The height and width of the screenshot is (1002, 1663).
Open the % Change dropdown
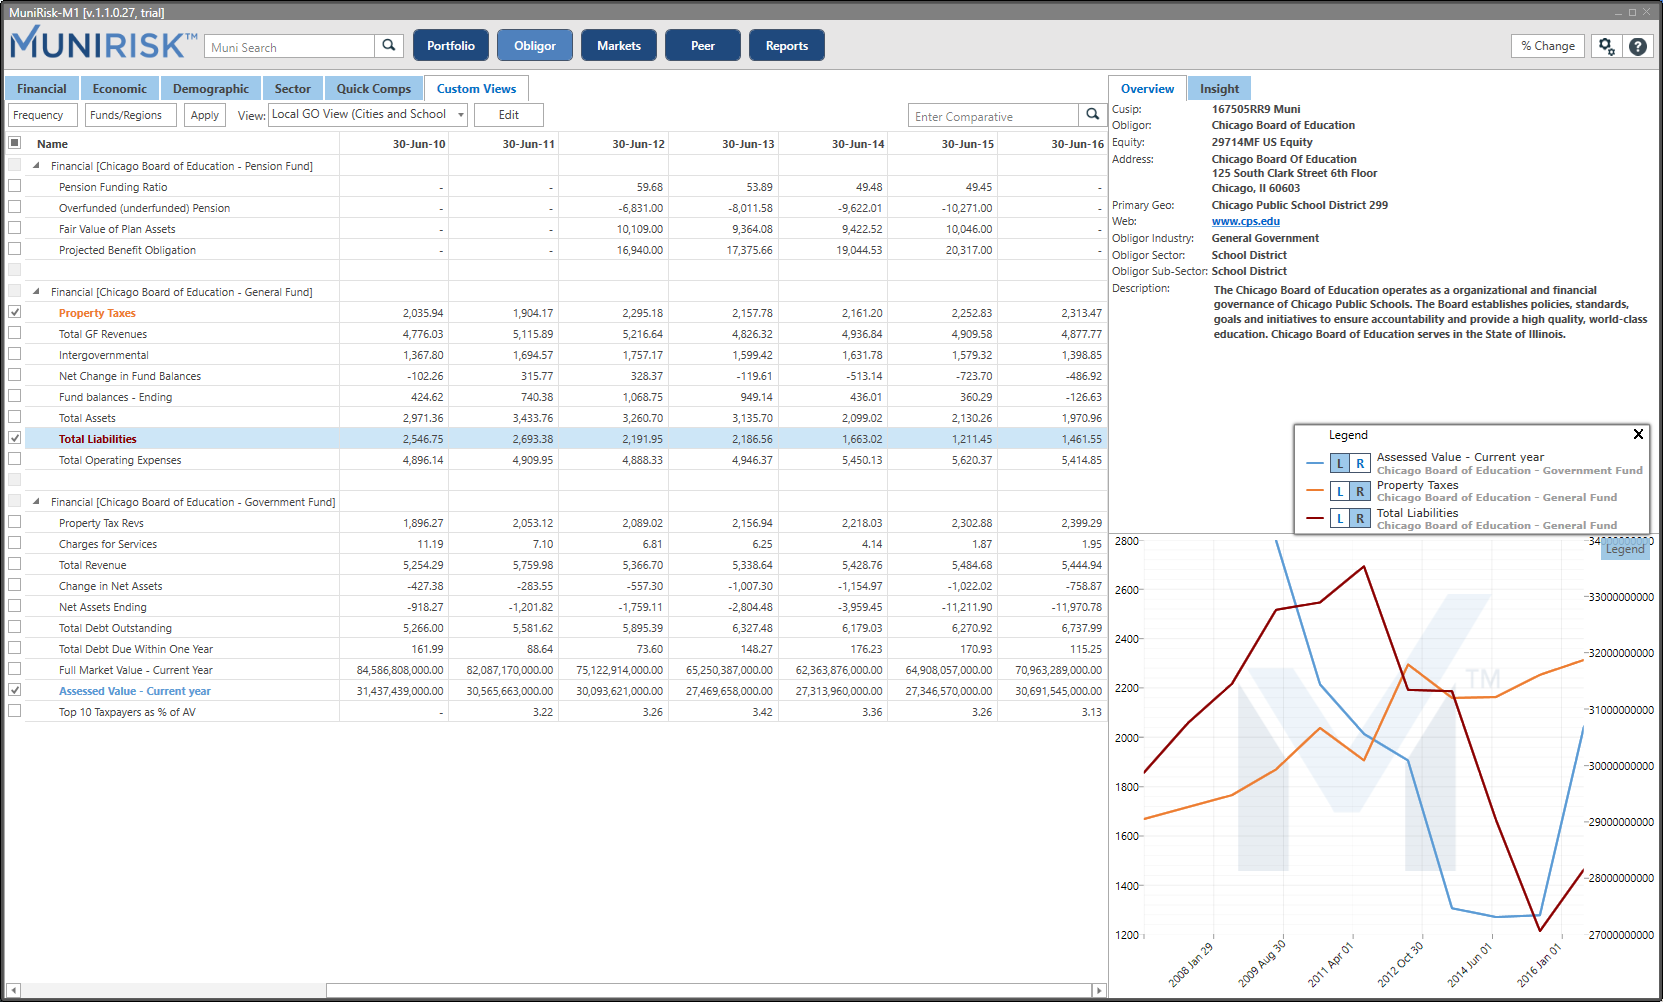click(x=1548, y=46)
